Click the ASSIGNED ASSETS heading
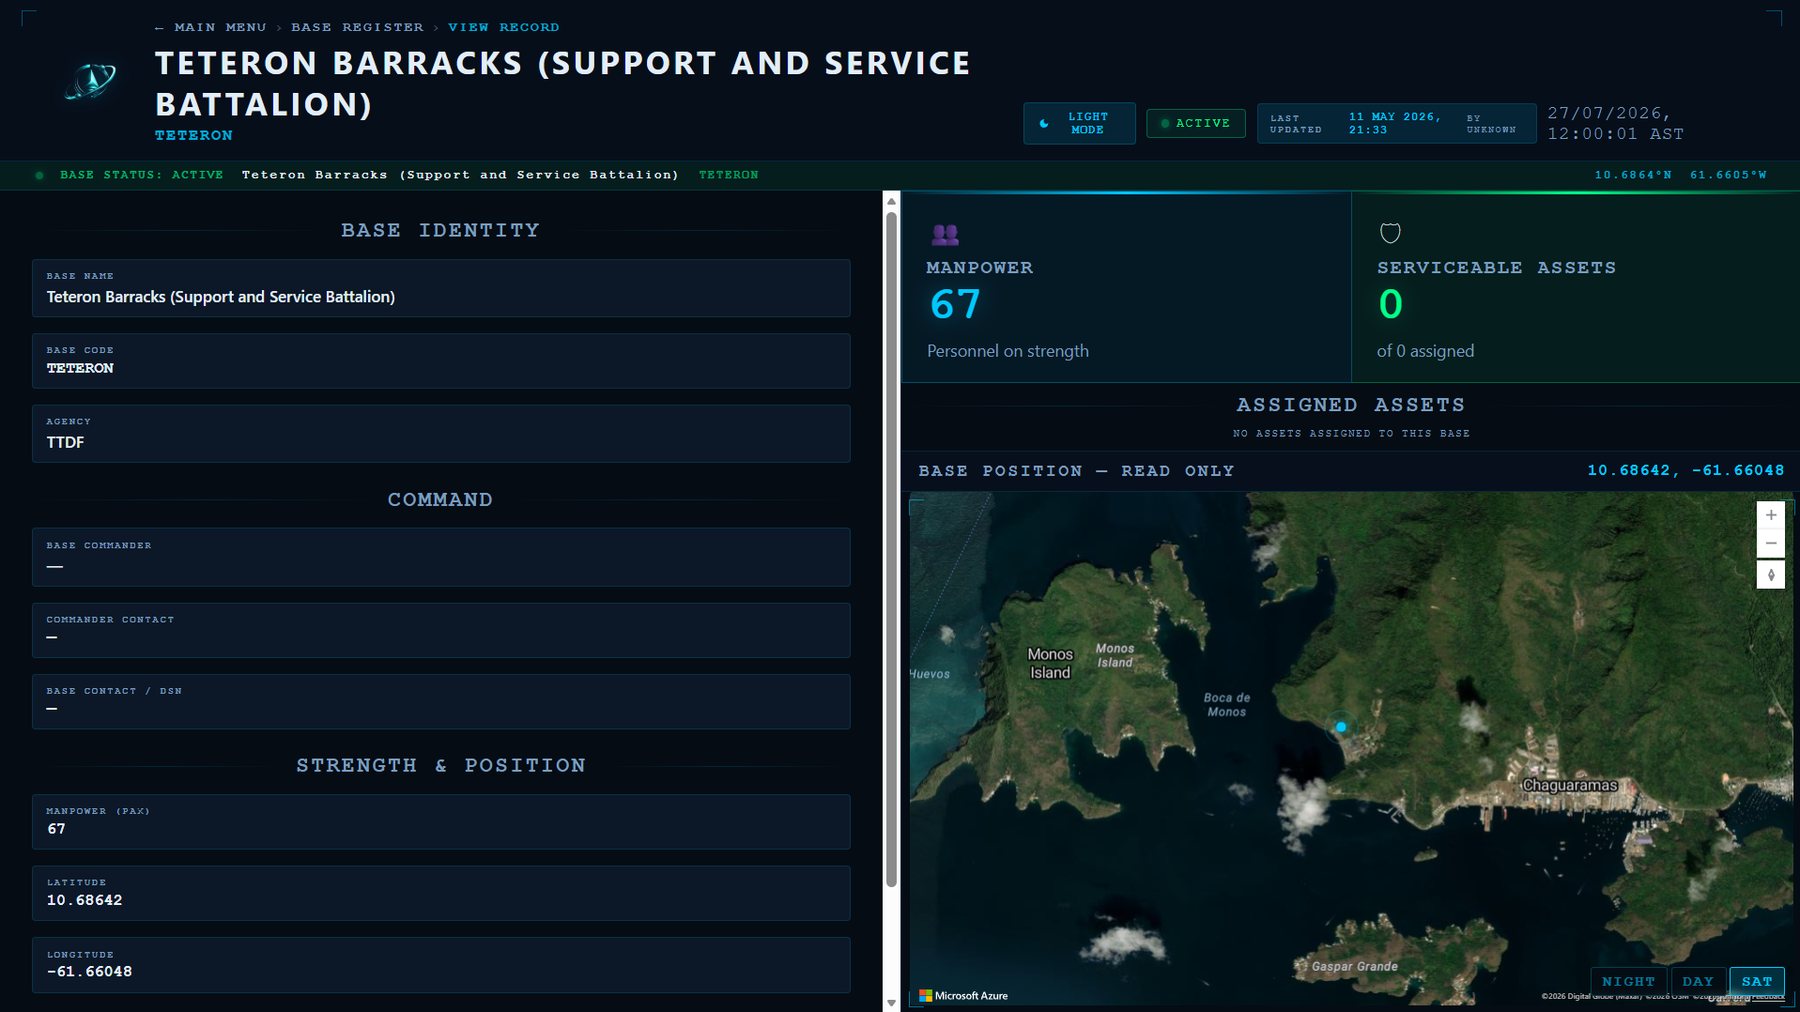Screen dimensions: 1800x1012 click(1351, 405)
